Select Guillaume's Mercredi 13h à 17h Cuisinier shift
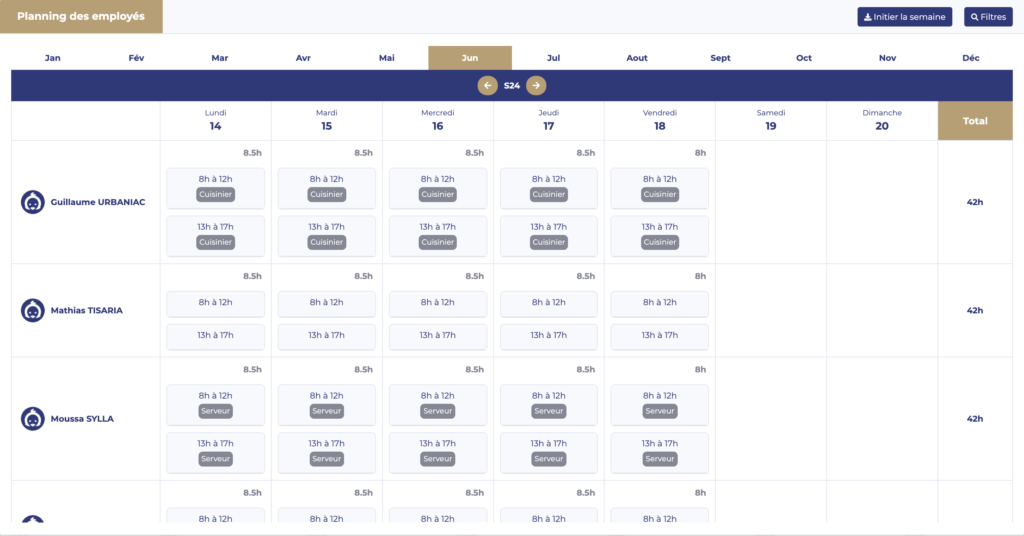Image resolution: width=1024 pixels, height=536 pixels. point(438,234)
